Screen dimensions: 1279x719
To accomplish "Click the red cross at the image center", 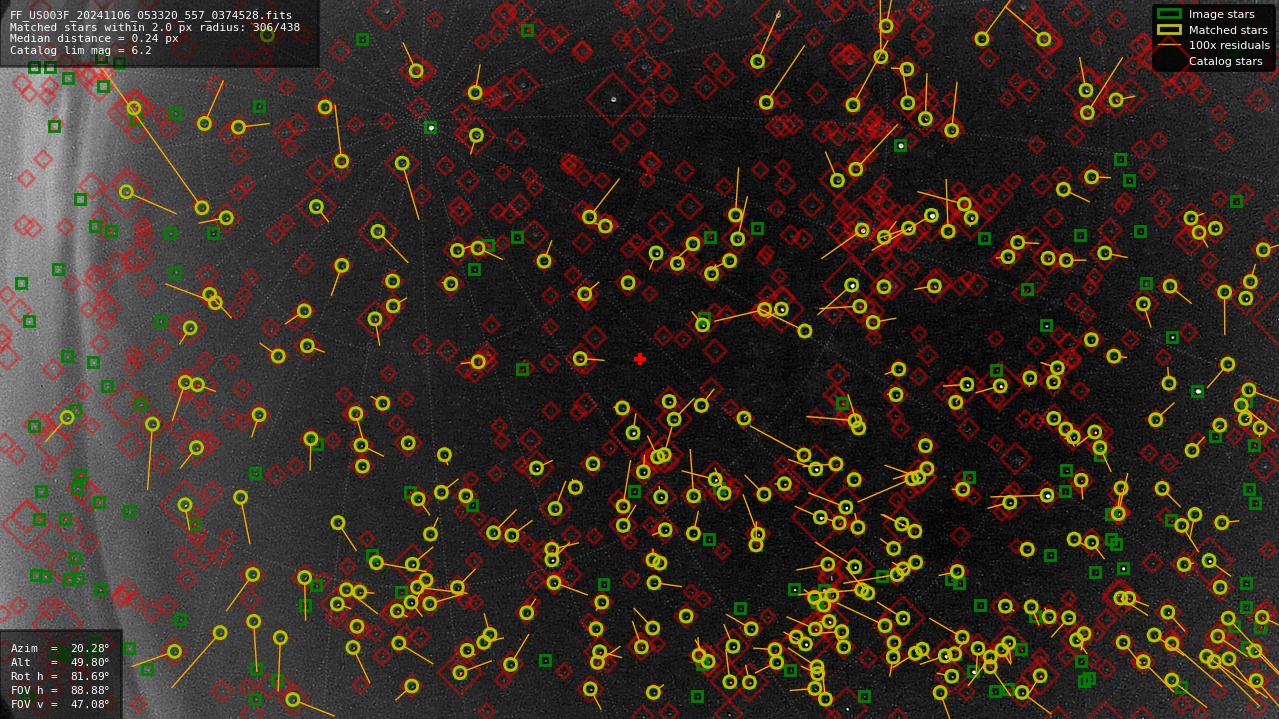I will point(640,359).
